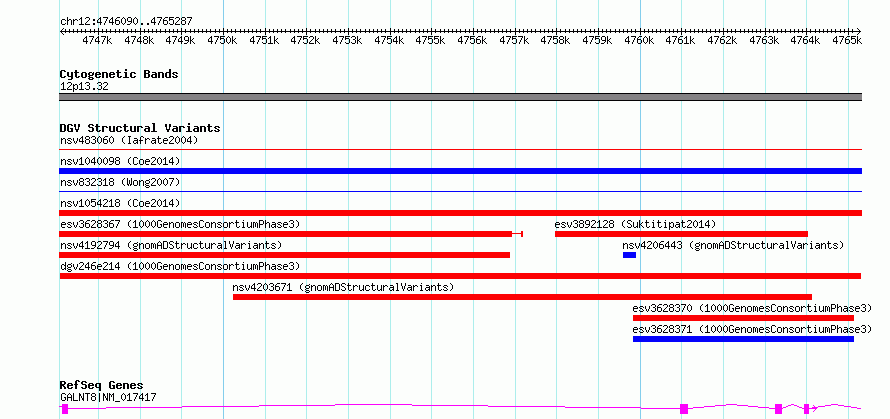Click the Cytogenetic Bands track title
The image size is (890, 419).
coord(119,74)
